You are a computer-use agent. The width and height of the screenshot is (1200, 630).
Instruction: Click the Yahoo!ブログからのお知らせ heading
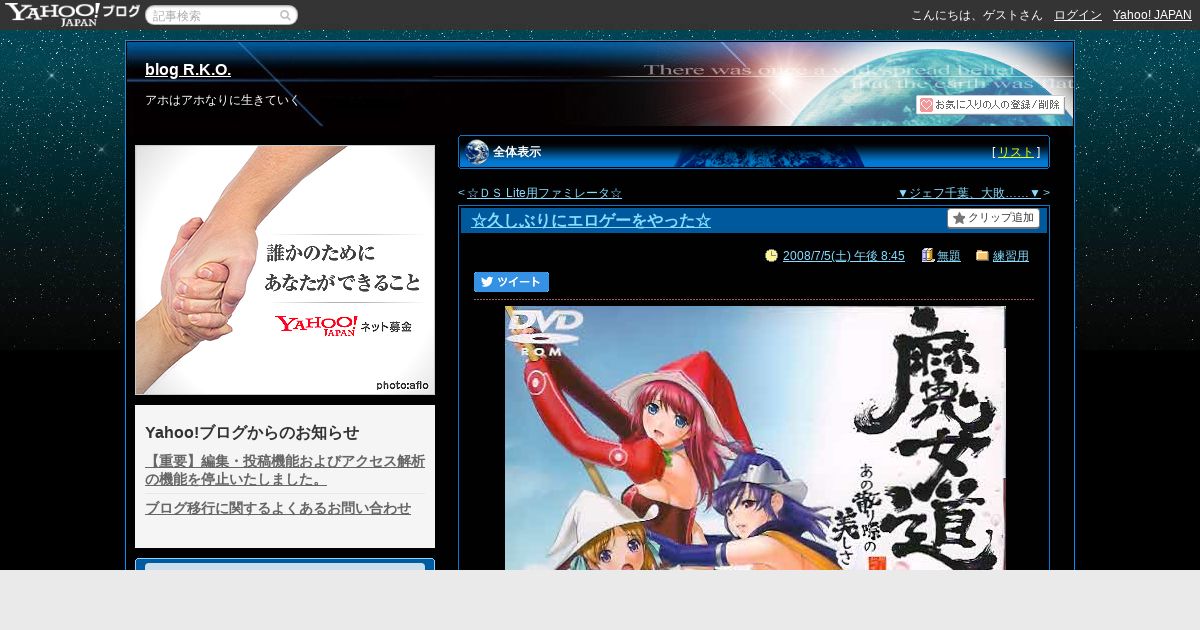[x=252, y=433]
